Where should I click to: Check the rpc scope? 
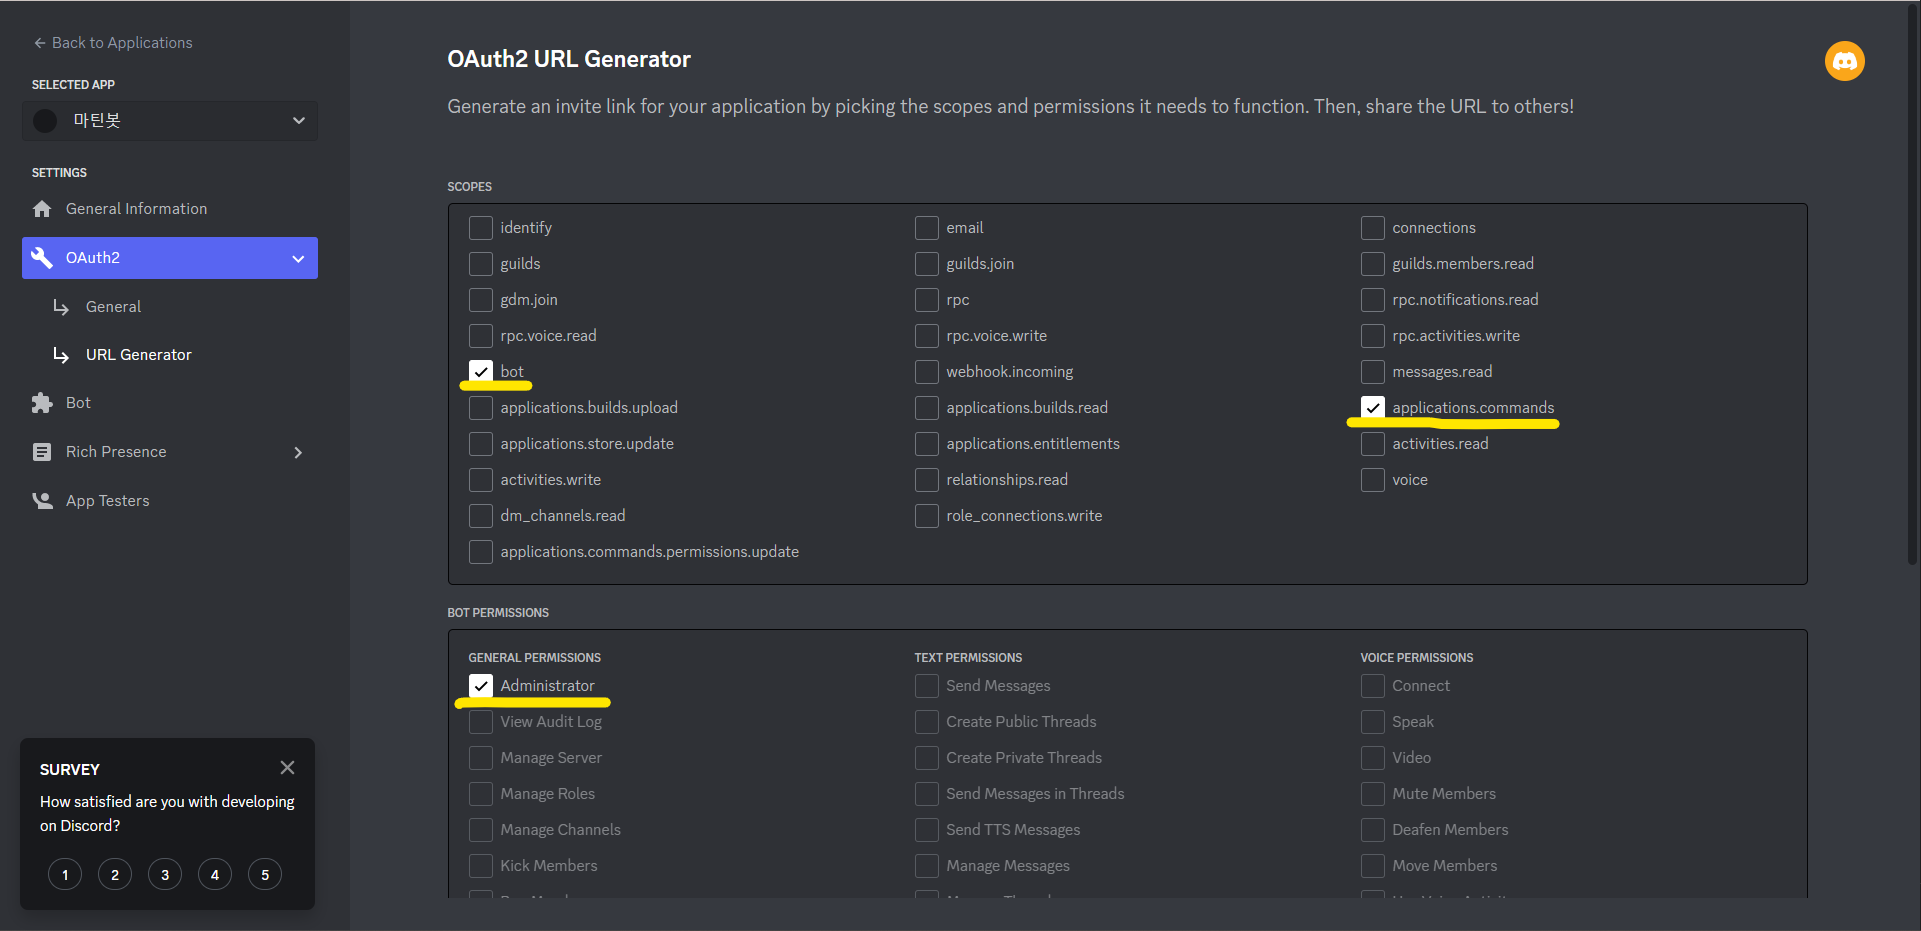[x=927, y=300]
